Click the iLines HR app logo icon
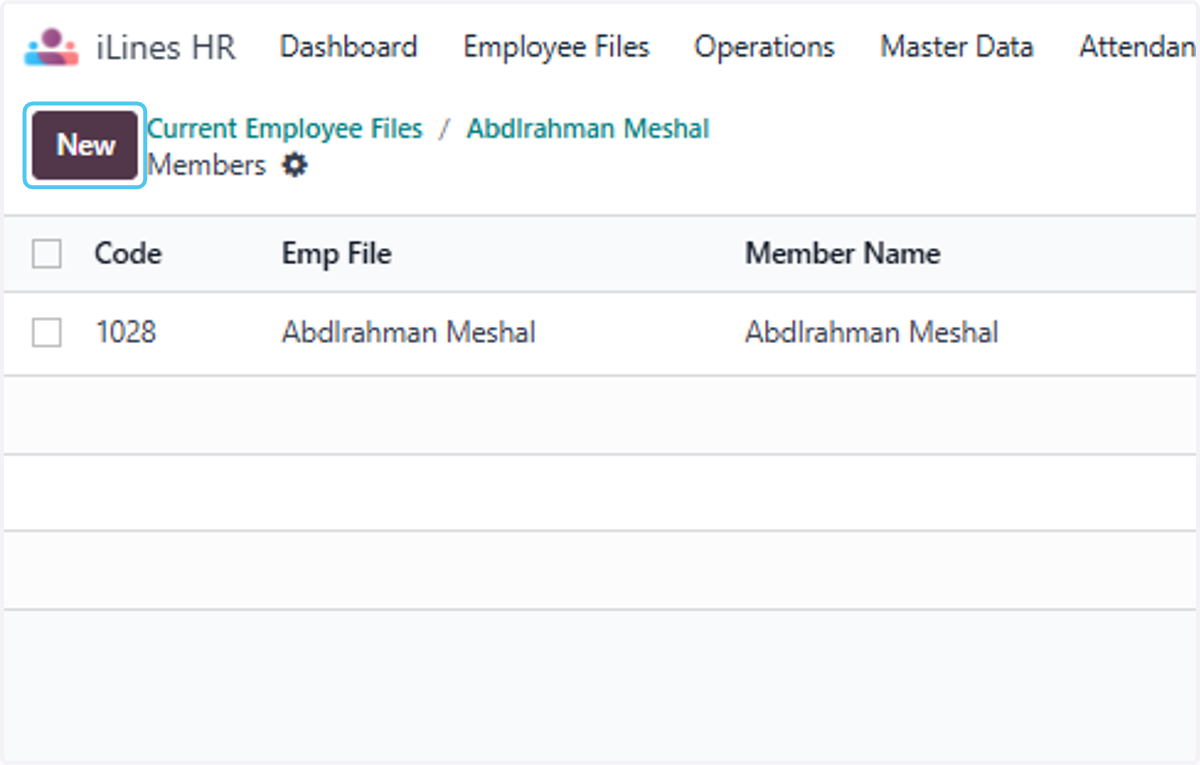 [x=52, y=47]
